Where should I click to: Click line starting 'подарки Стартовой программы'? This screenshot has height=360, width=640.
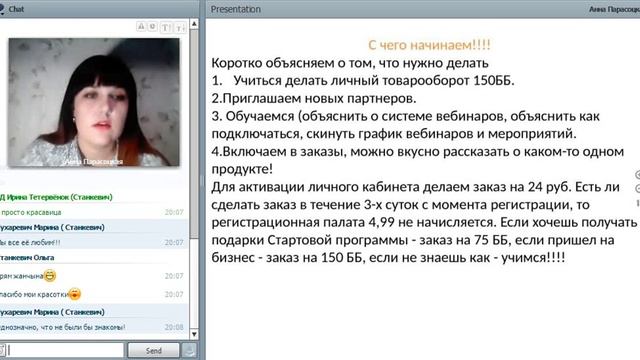pos(413,240)
